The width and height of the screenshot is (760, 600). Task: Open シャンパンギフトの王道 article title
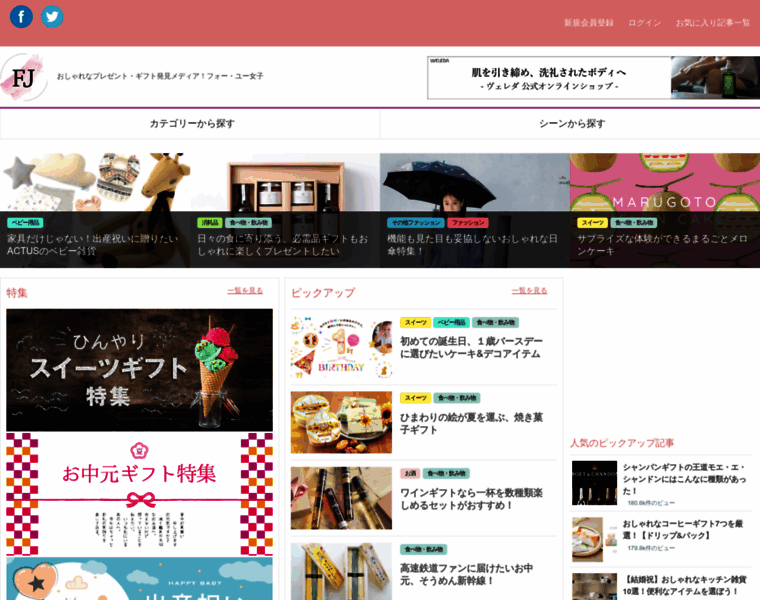pyautogui.click(x=684, y=479)
